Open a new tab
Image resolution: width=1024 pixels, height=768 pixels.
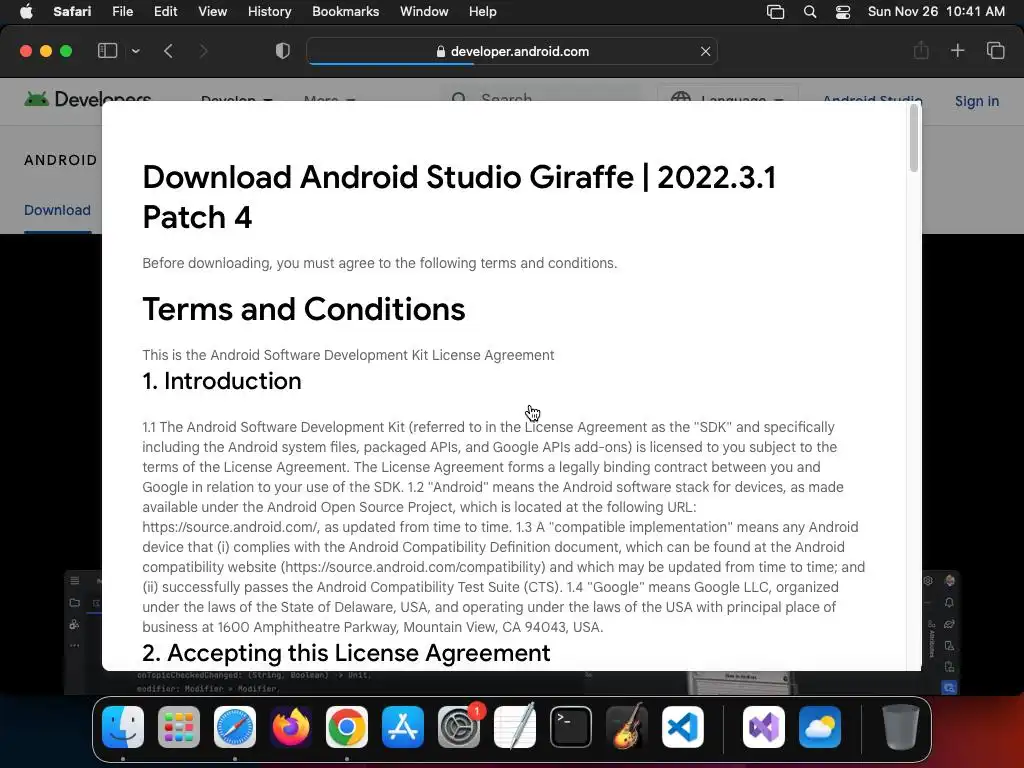coord(957,50)
